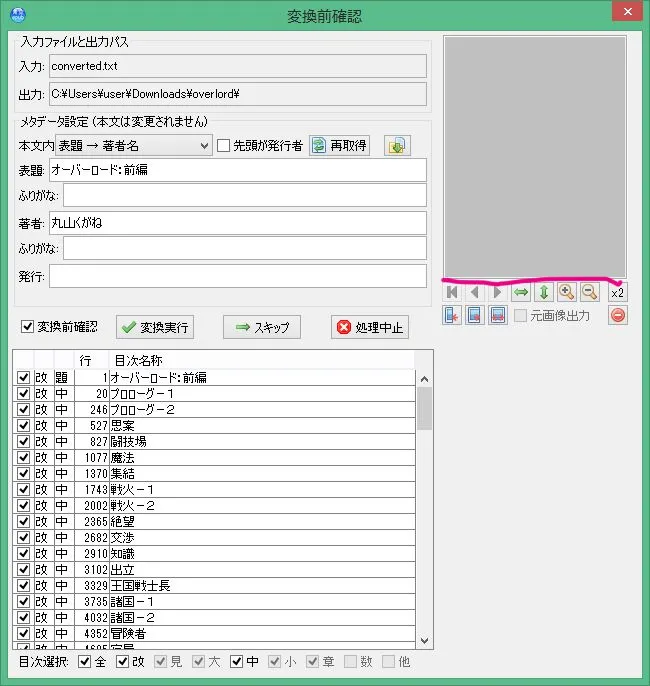Toggle the 先頭が発行者 checkbox

pos(224,146)
